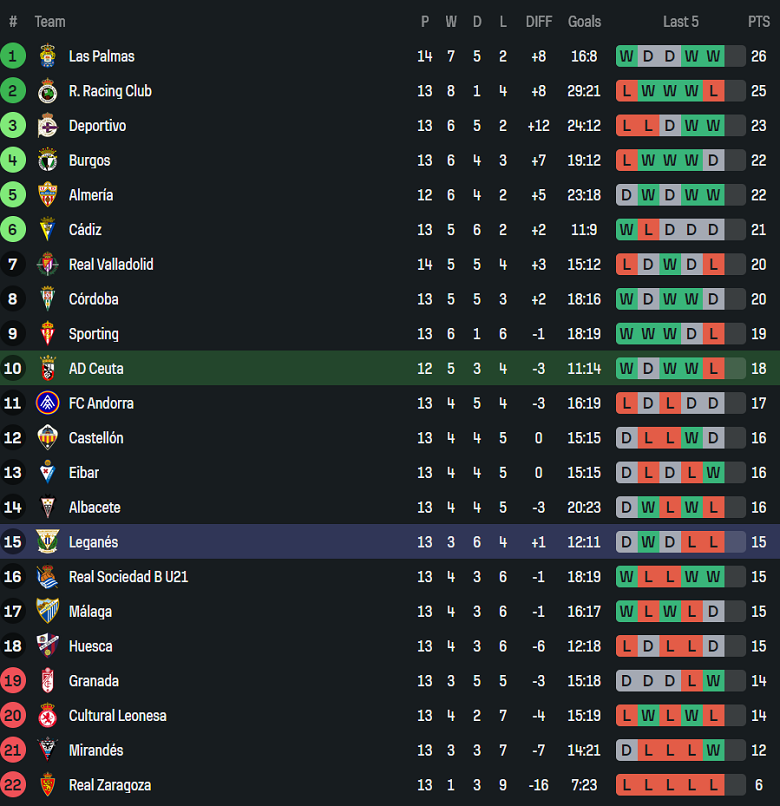The image size is (780, 806).
Task: Click the Deportivo team badge
Action: (47, 126)
